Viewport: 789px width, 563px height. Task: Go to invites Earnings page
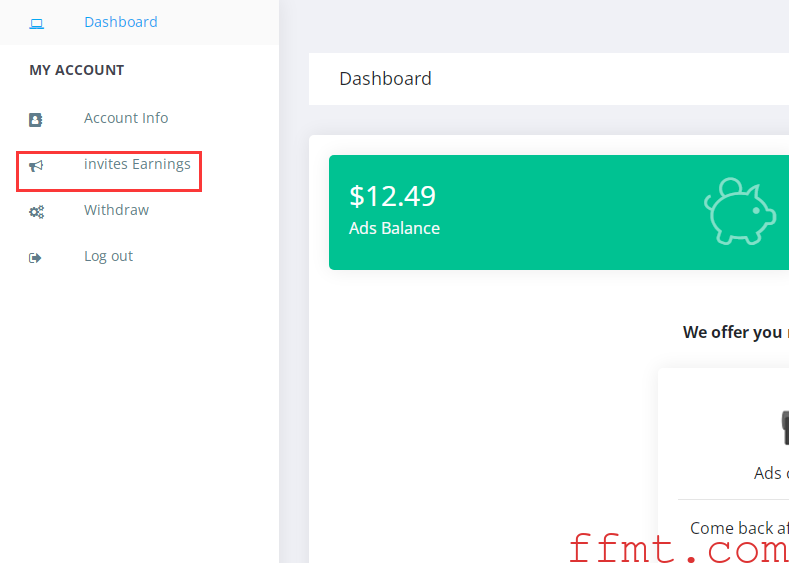click(137, 164)
